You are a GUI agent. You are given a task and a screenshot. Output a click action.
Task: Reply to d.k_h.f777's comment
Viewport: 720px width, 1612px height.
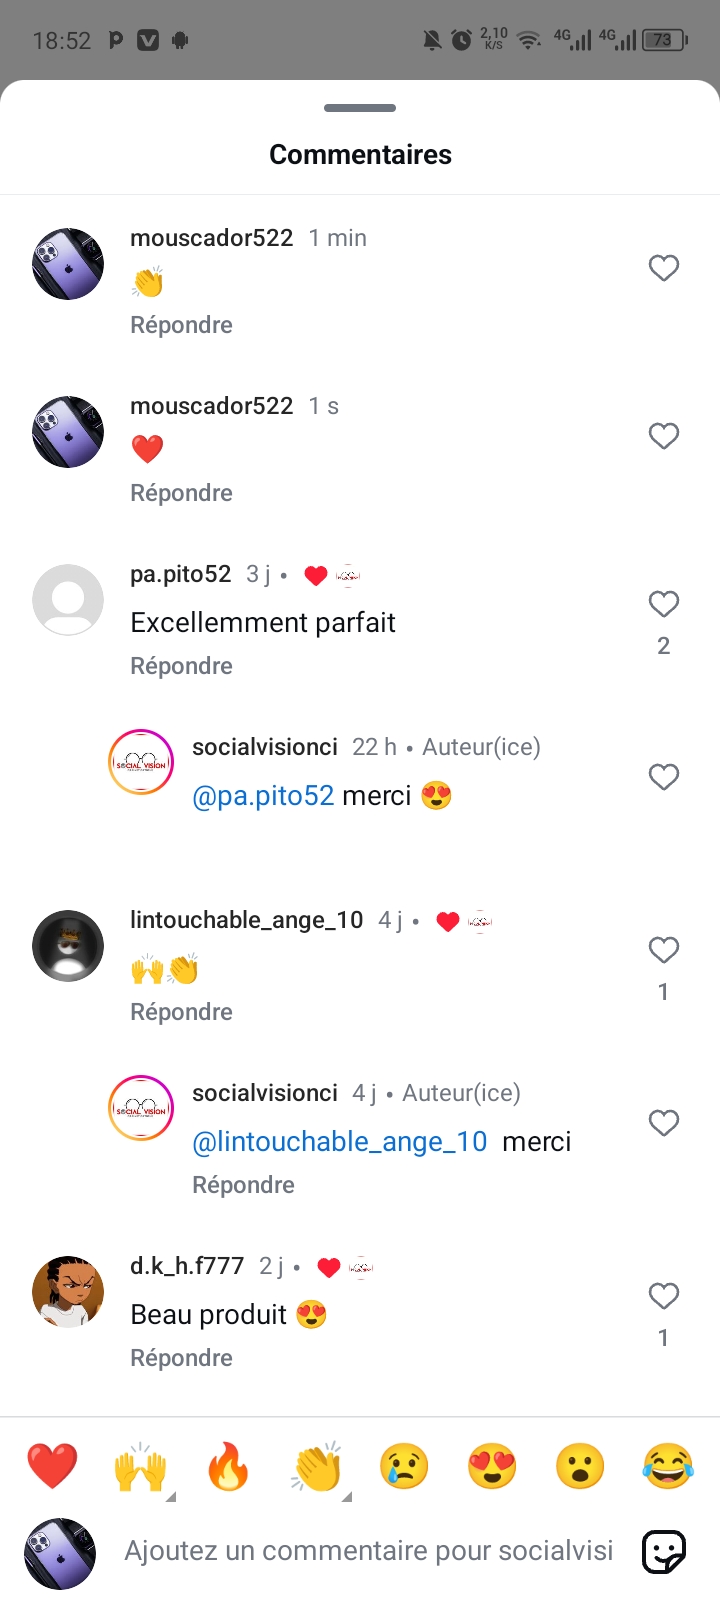(181, 1358)
